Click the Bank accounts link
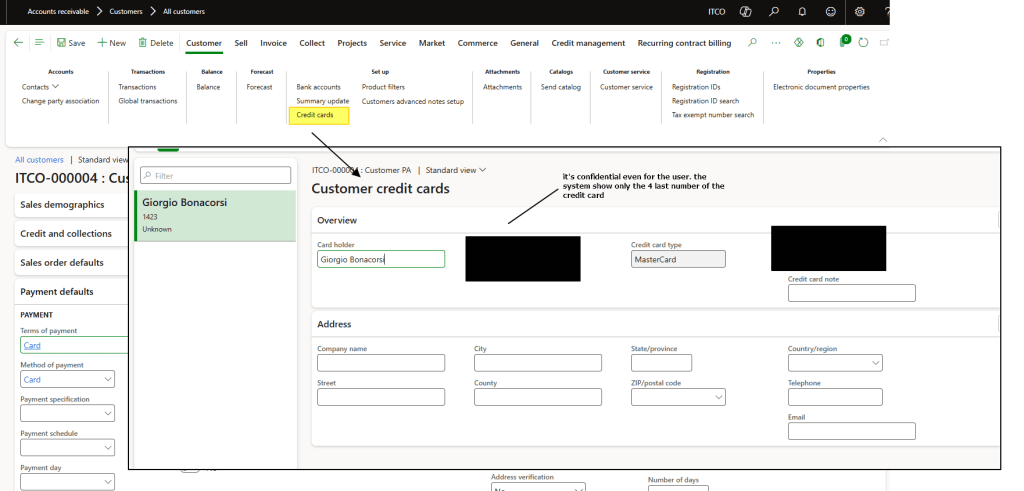Viewport: 1024px width, 491px height. 318,87
